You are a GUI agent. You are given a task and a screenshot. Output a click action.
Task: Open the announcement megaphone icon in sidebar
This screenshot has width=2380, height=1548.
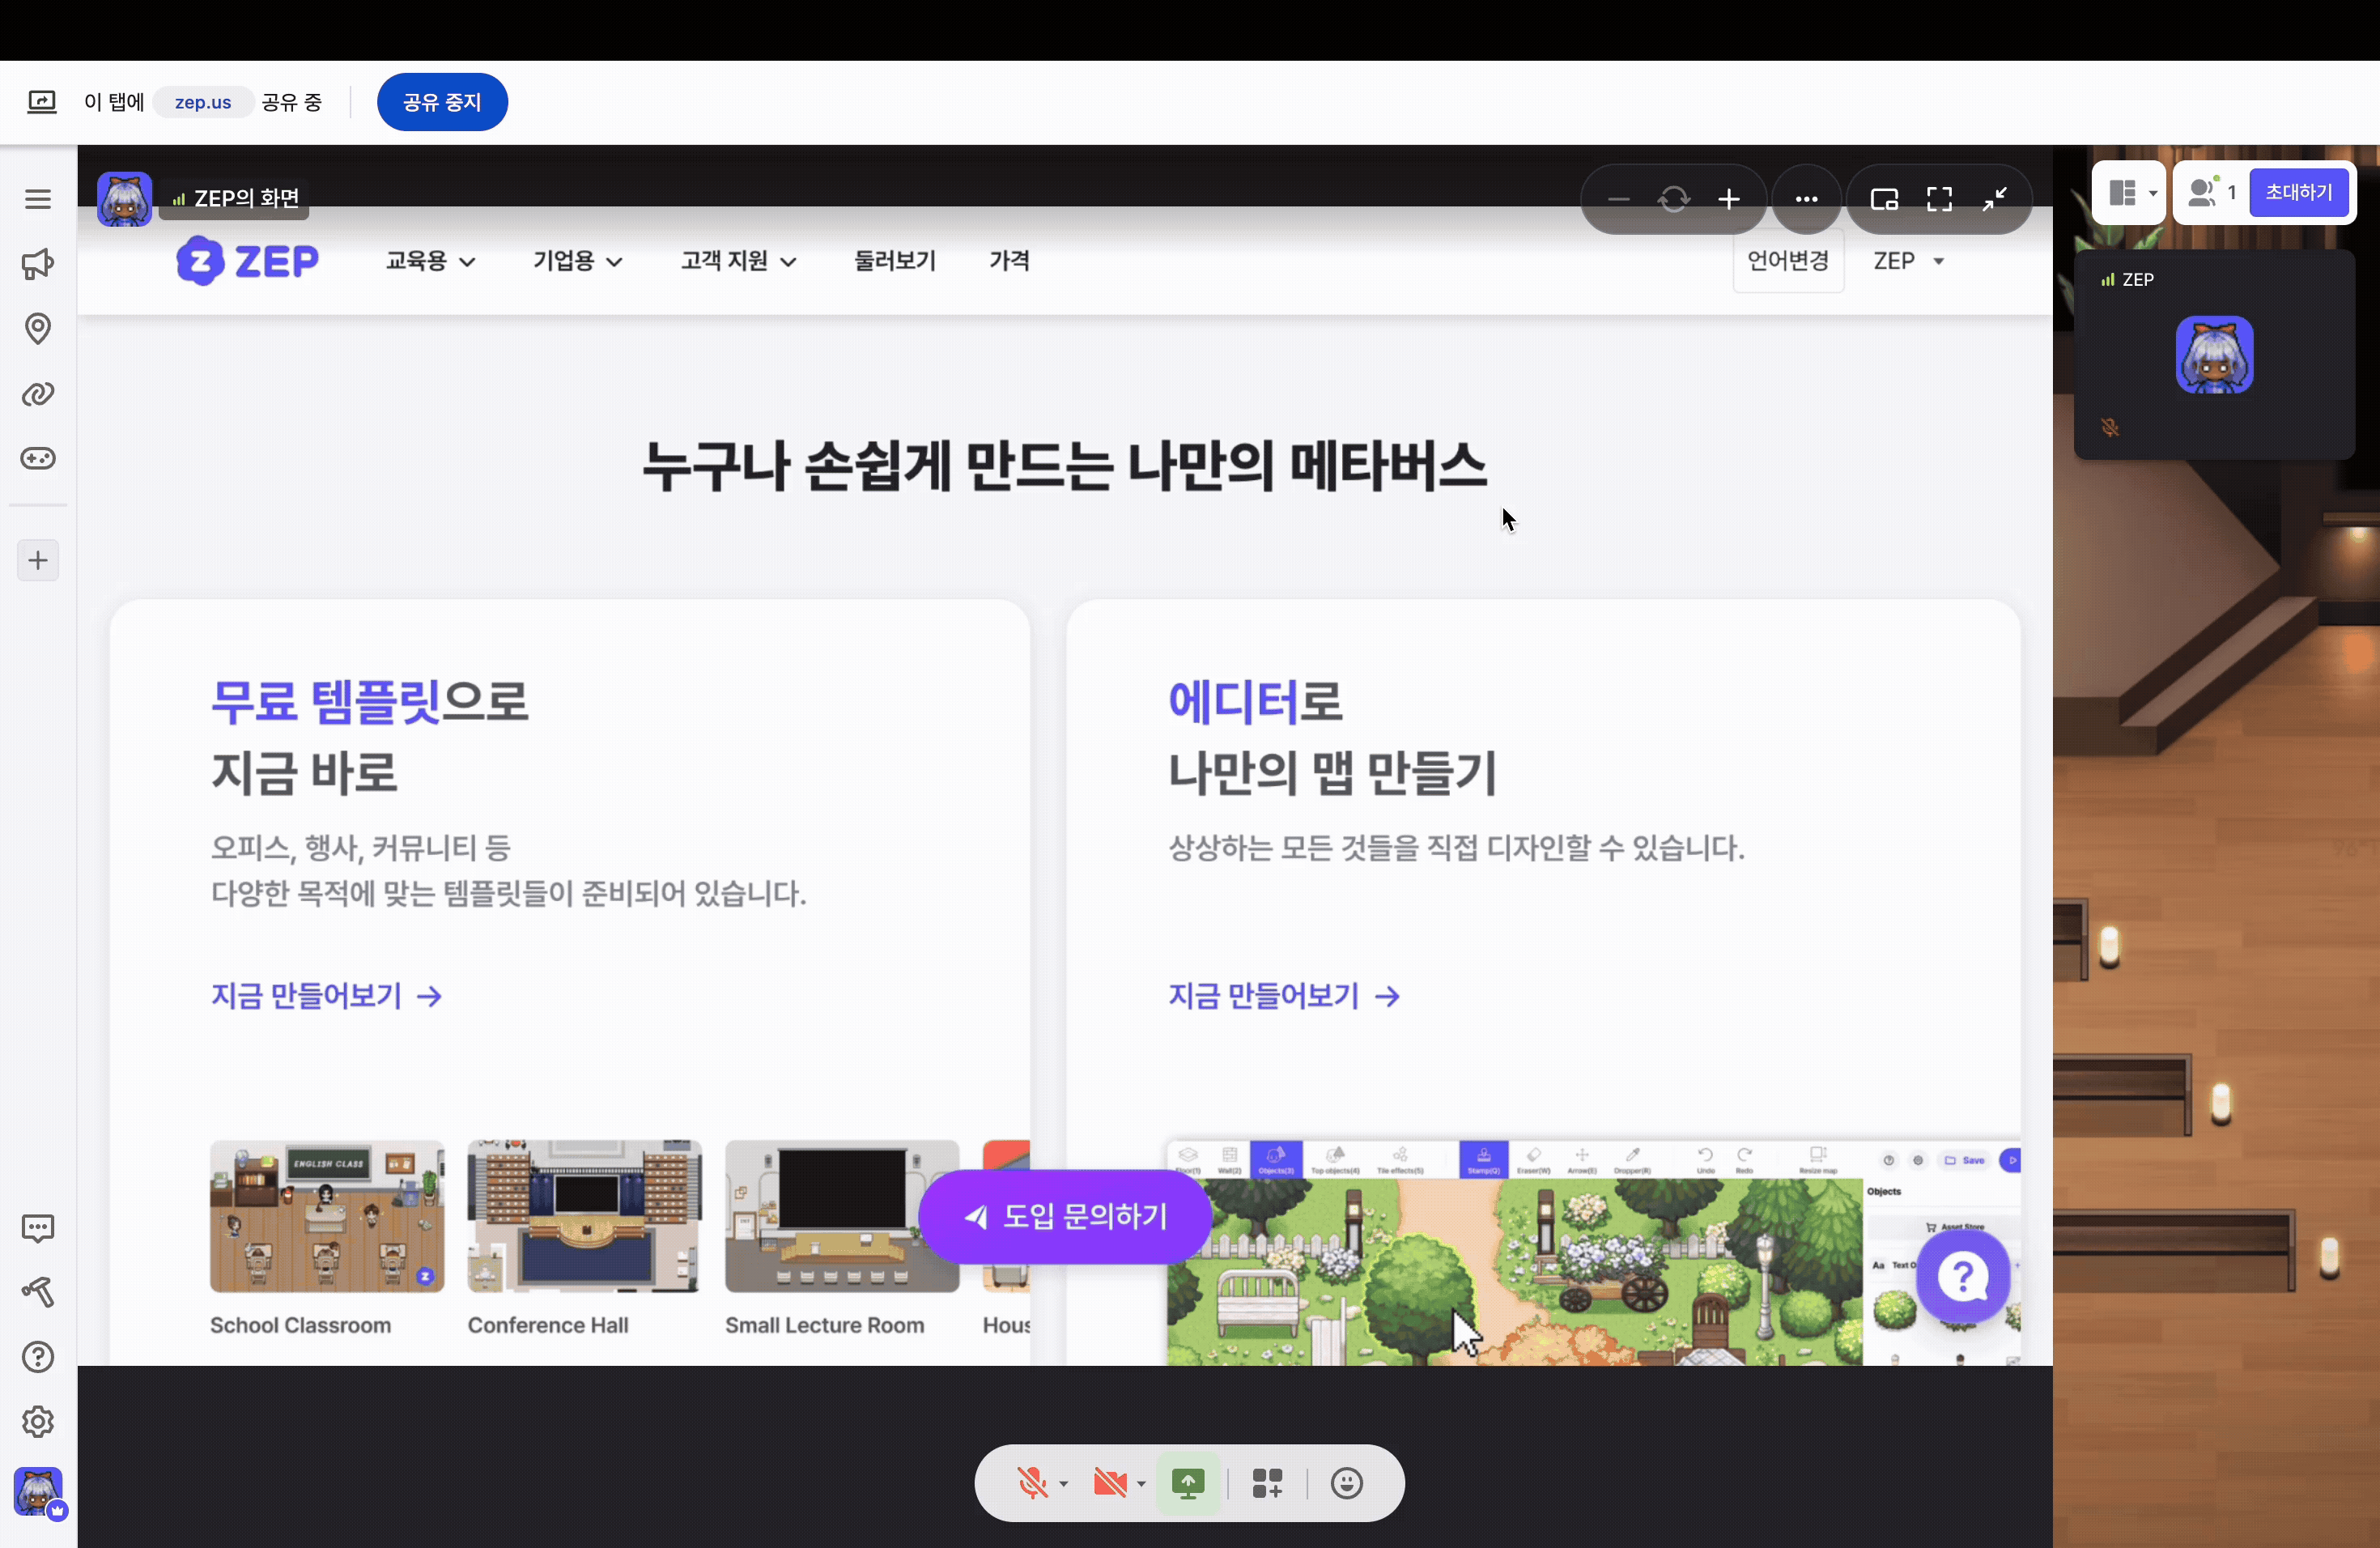click(x=38, y=264)
